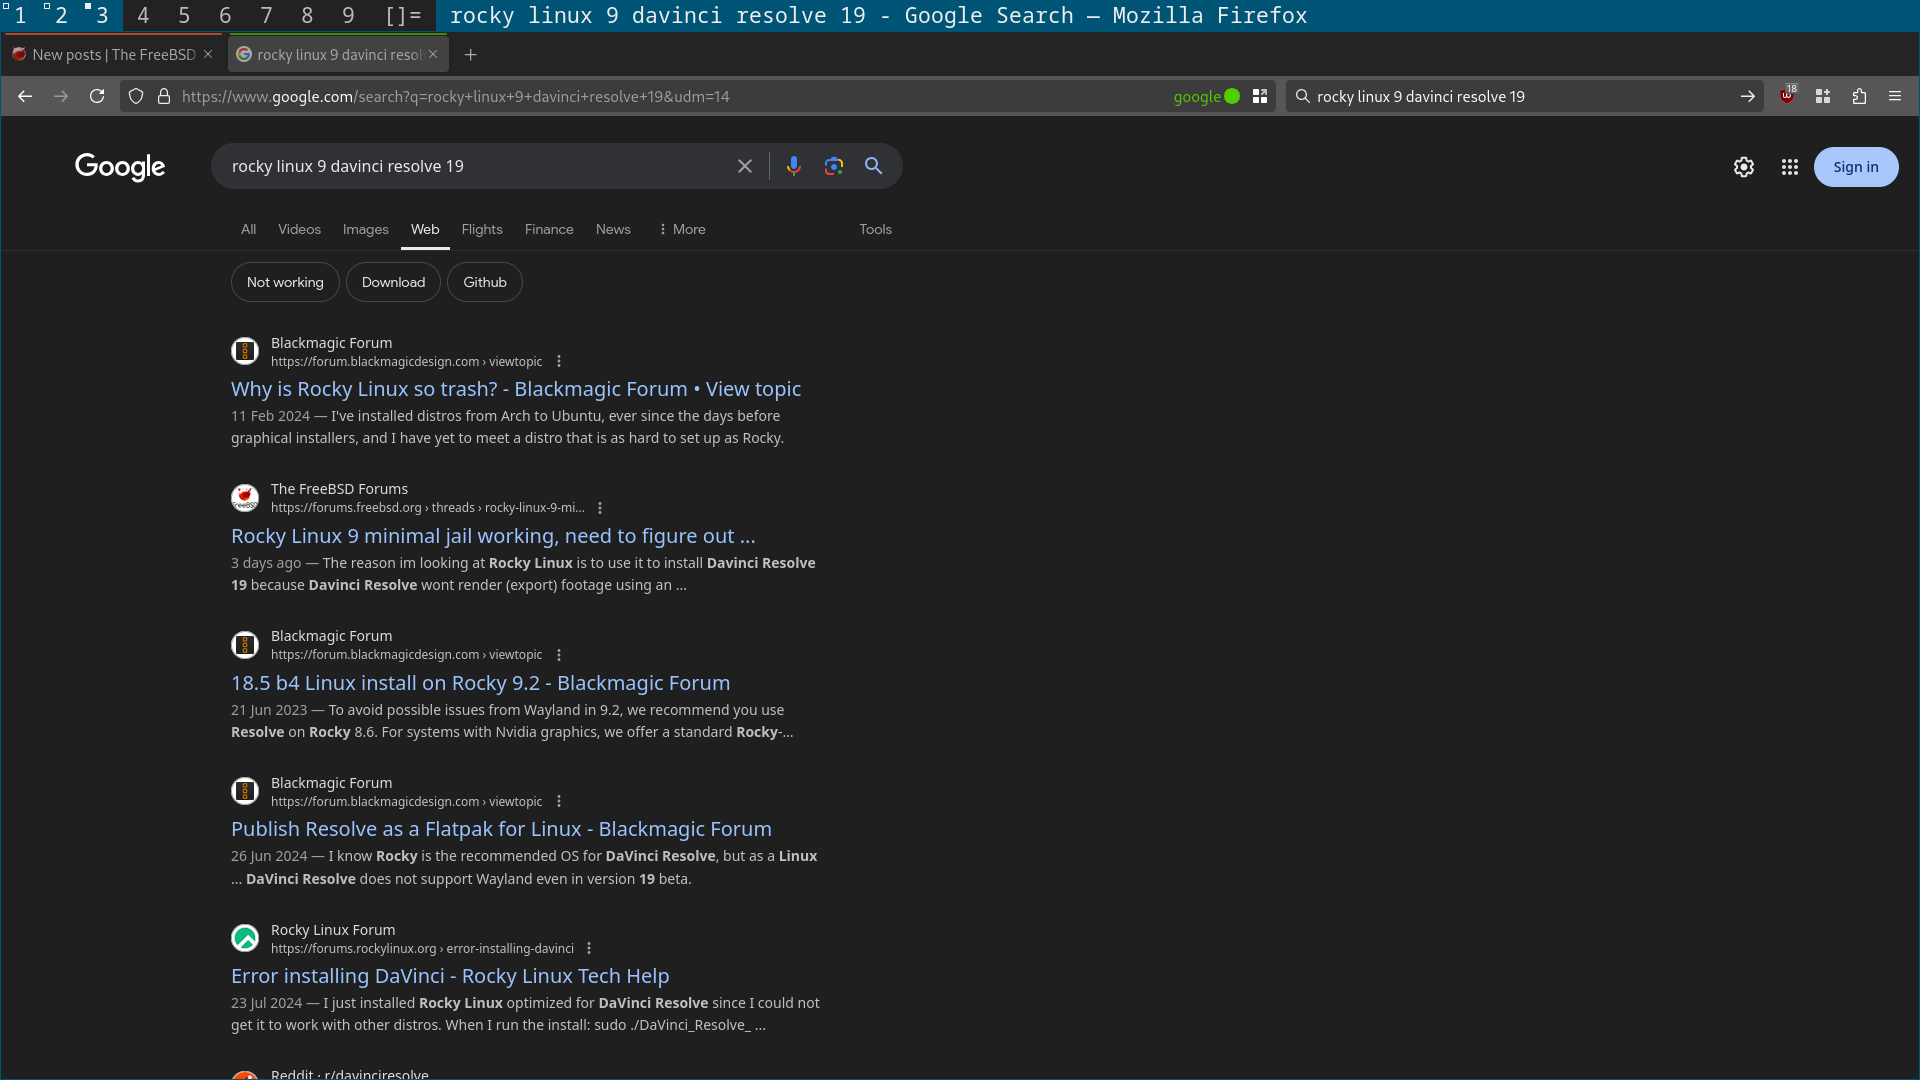
Task: Clear the Google search query
Action: 745,166
